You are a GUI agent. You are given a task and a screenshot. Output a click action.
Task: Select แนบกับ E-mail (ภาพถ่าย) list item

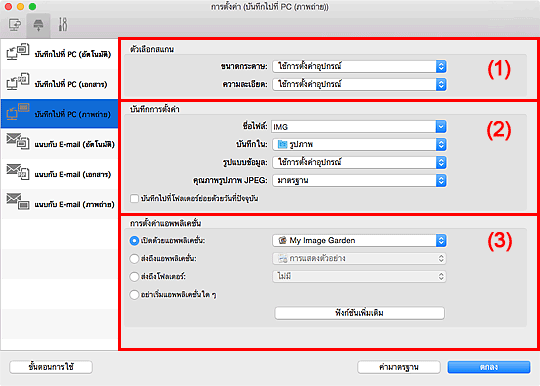pos(59,204)
